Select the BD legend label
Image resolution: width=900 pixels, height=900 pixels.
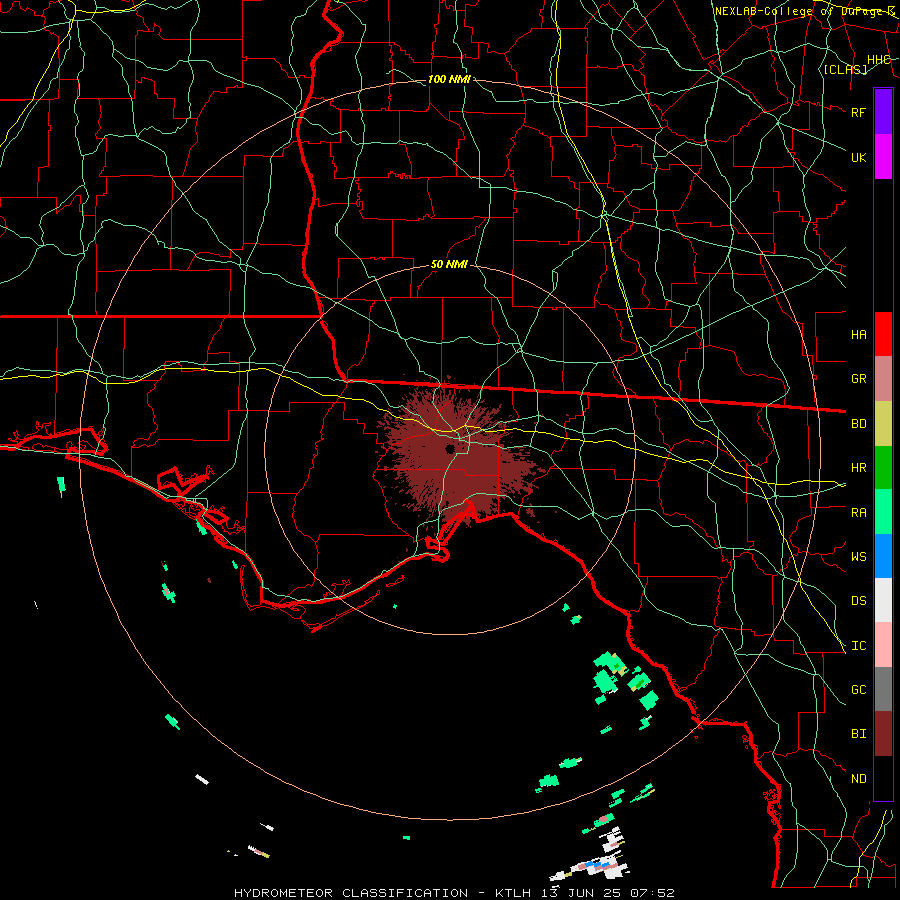click(x=858, y=424)
